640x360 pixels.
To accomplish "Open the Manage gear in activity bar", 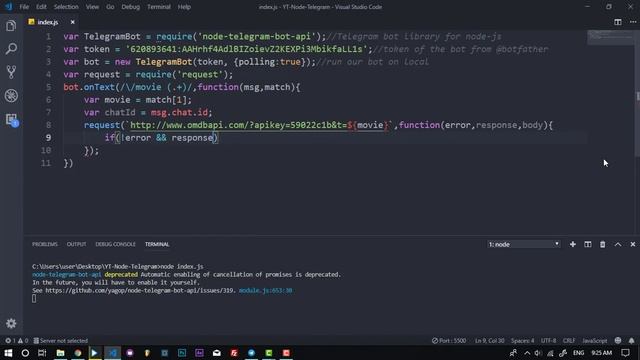I will (11, 323).
